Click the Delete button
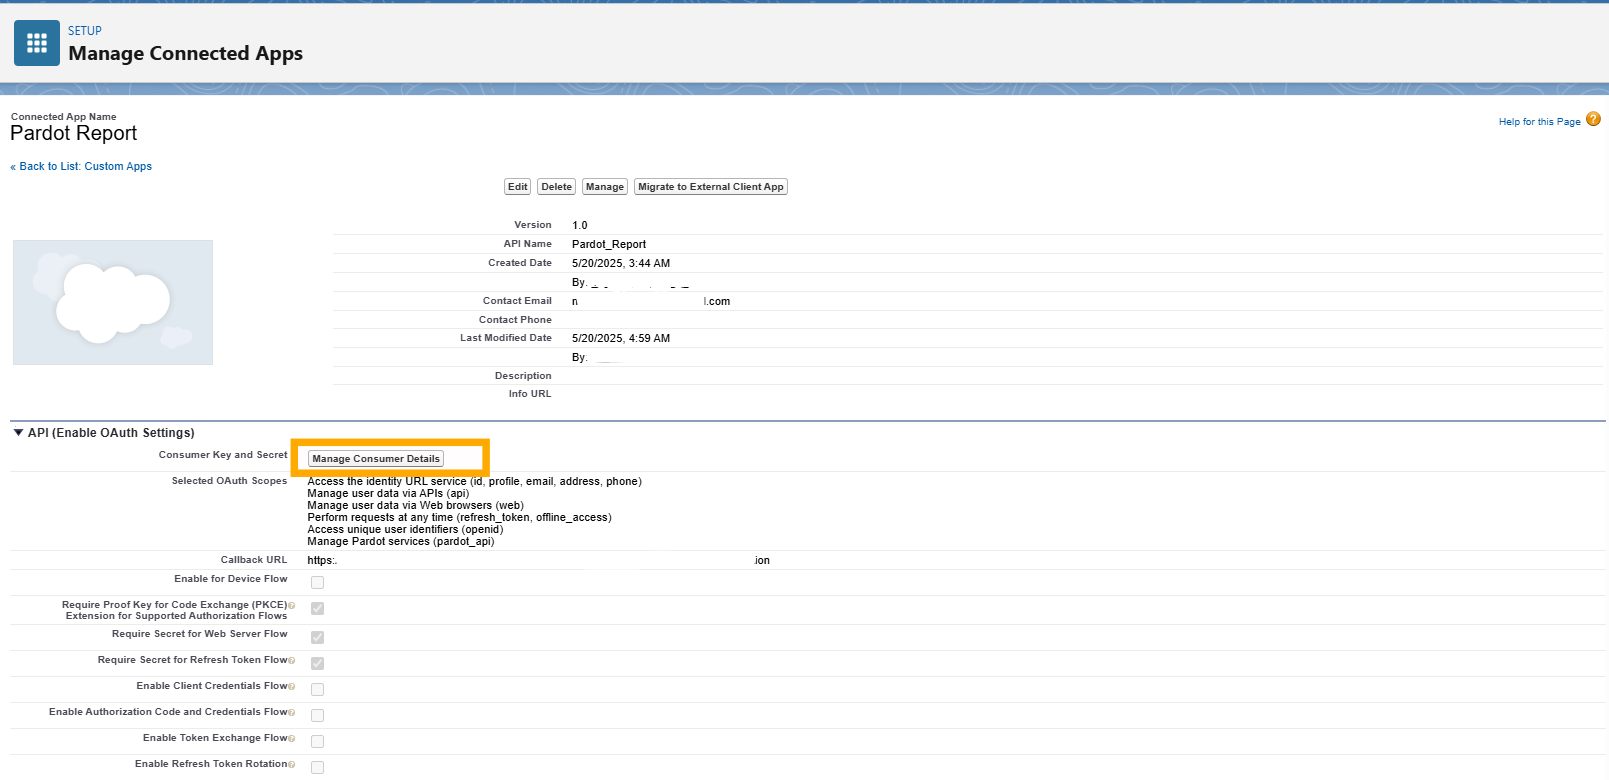Screen dimensions: 1609x780 pos(556,187)
